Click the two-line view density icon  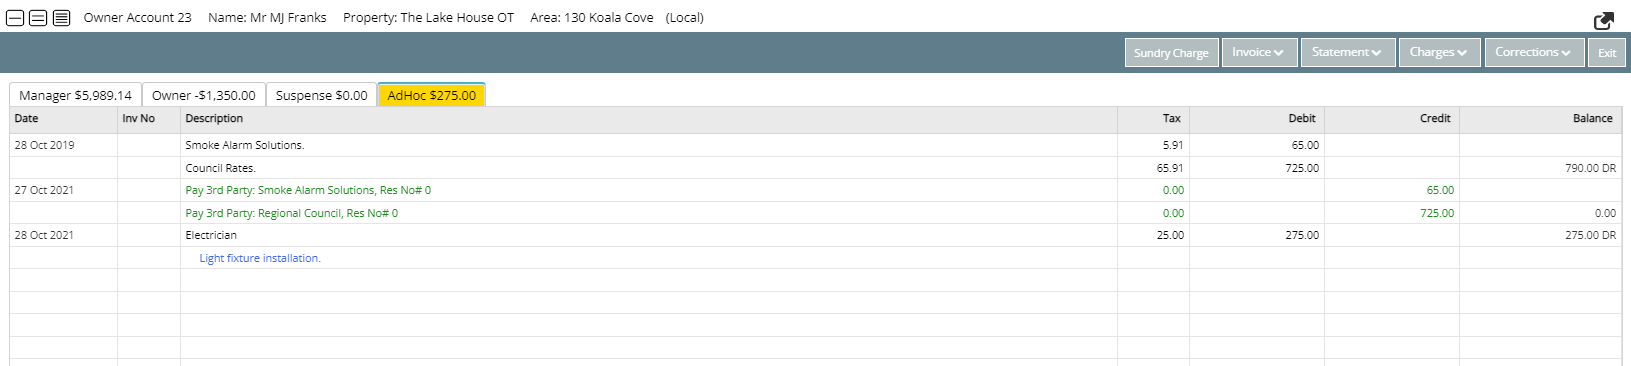click(x=38, y=18)
